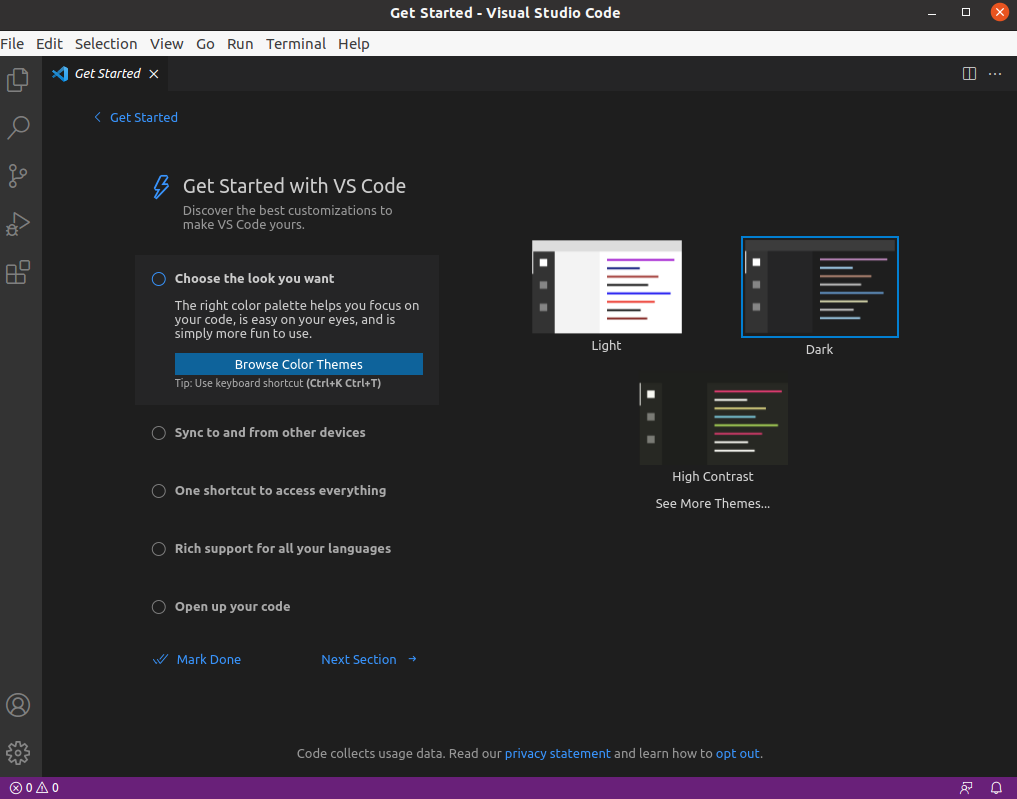Click See More Themes link
The image size is (1017, 799).
pos(712,503)
